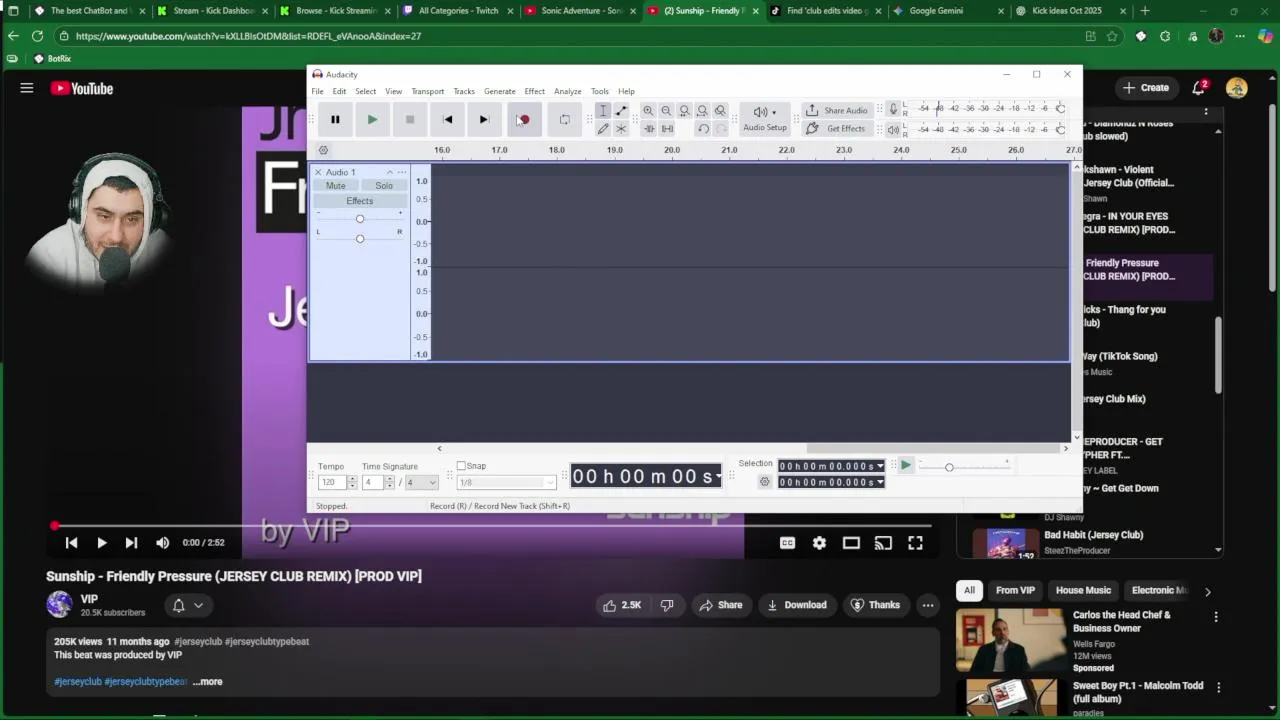The width and height of the screenshot is (1280, 720).
Task: Select the Envelope tool in Audacity
Action: (621, 111)
